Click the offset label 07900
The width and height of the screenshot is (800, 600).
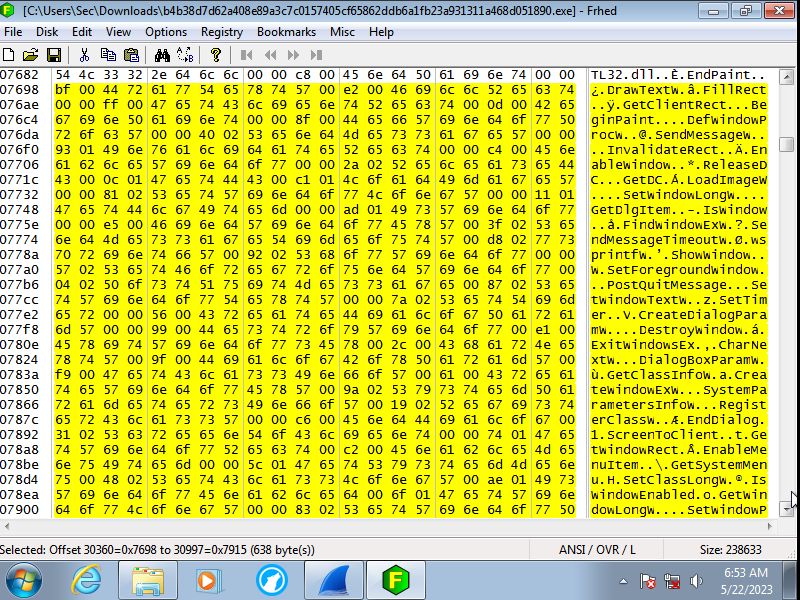click(19, 510)
